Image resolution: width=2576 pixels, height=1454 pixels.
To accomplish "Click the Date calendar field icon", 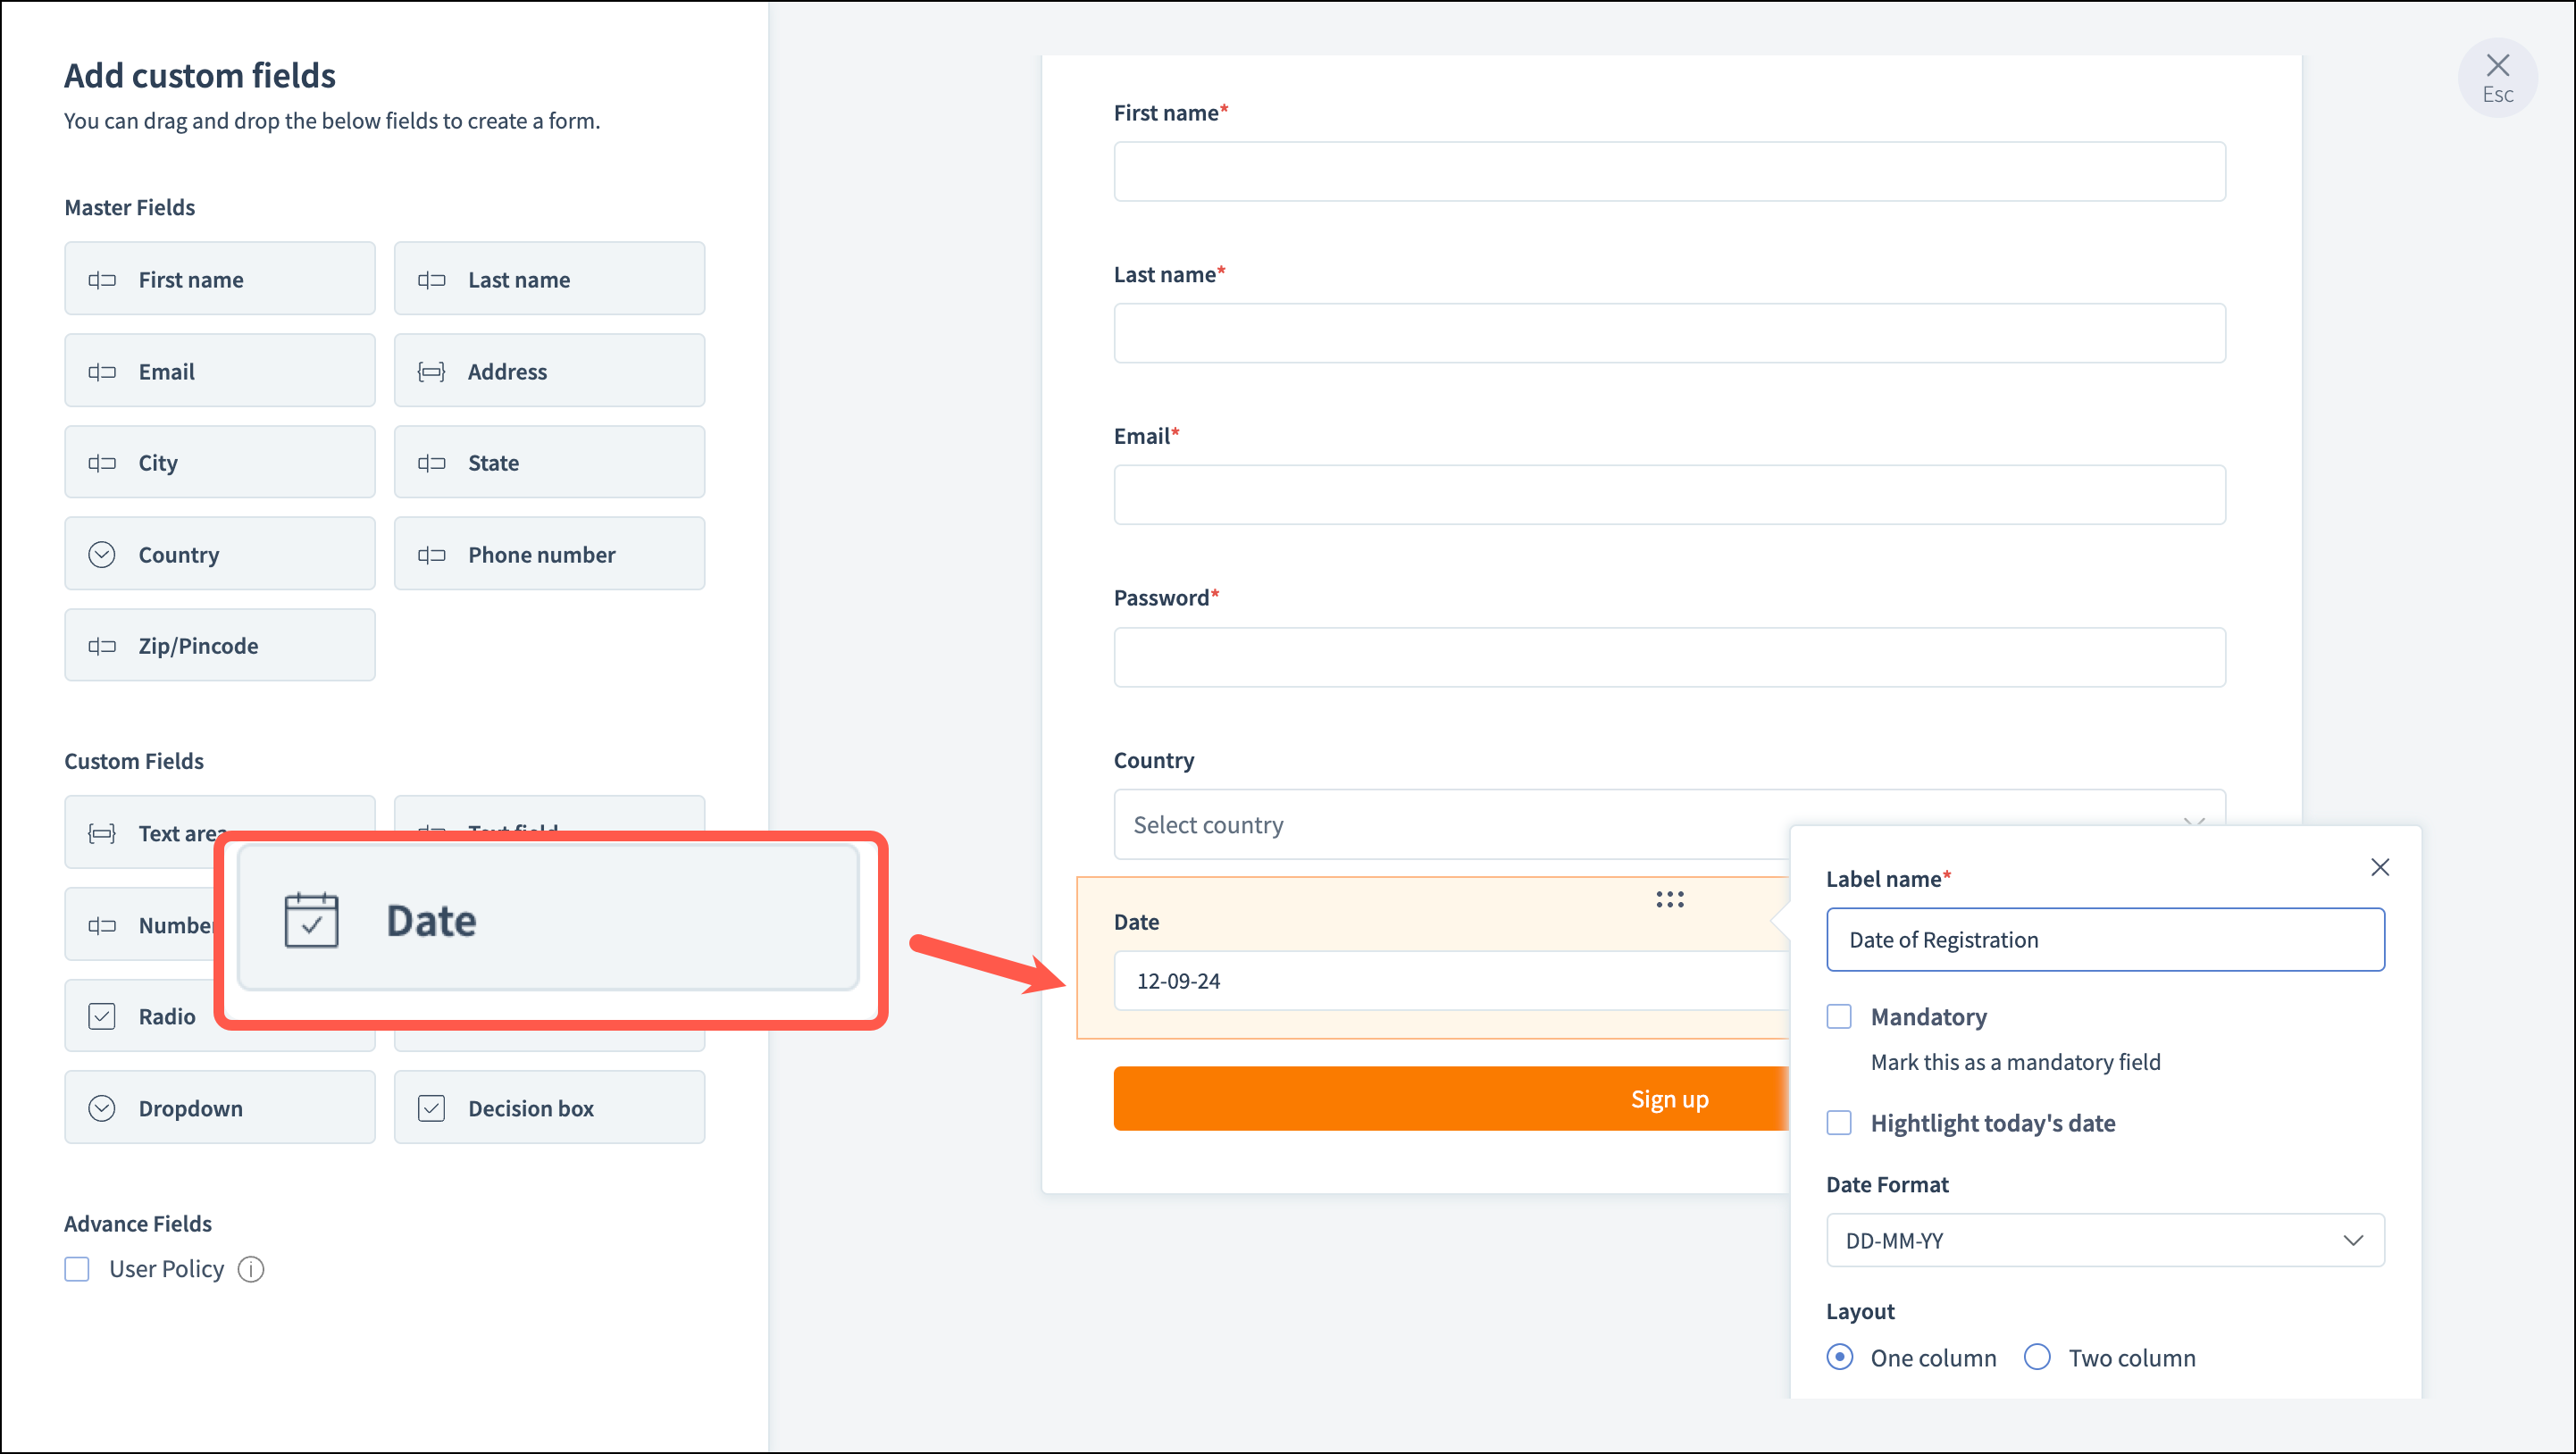I will click(311, 920).
